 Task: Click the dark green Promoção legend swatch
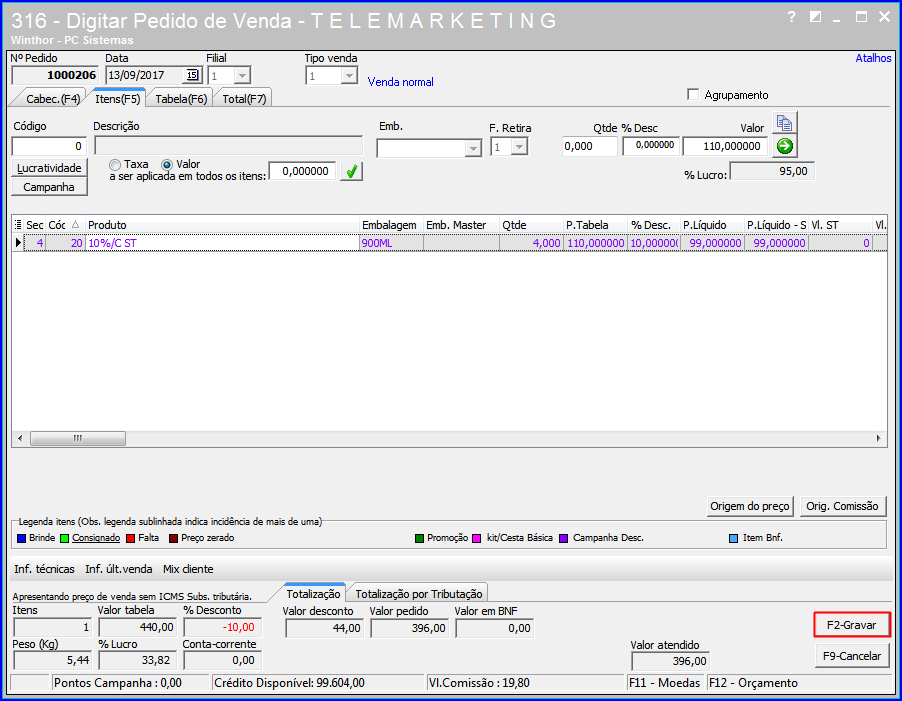pos(419,538)
